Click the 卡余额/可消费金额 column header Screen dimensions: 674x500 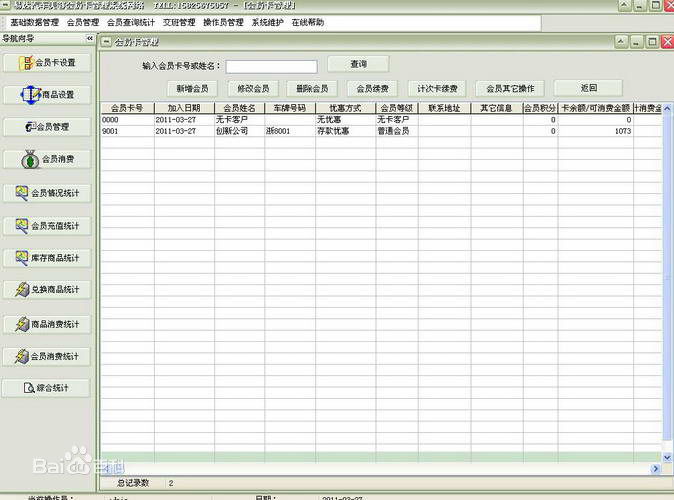(595, 108)
